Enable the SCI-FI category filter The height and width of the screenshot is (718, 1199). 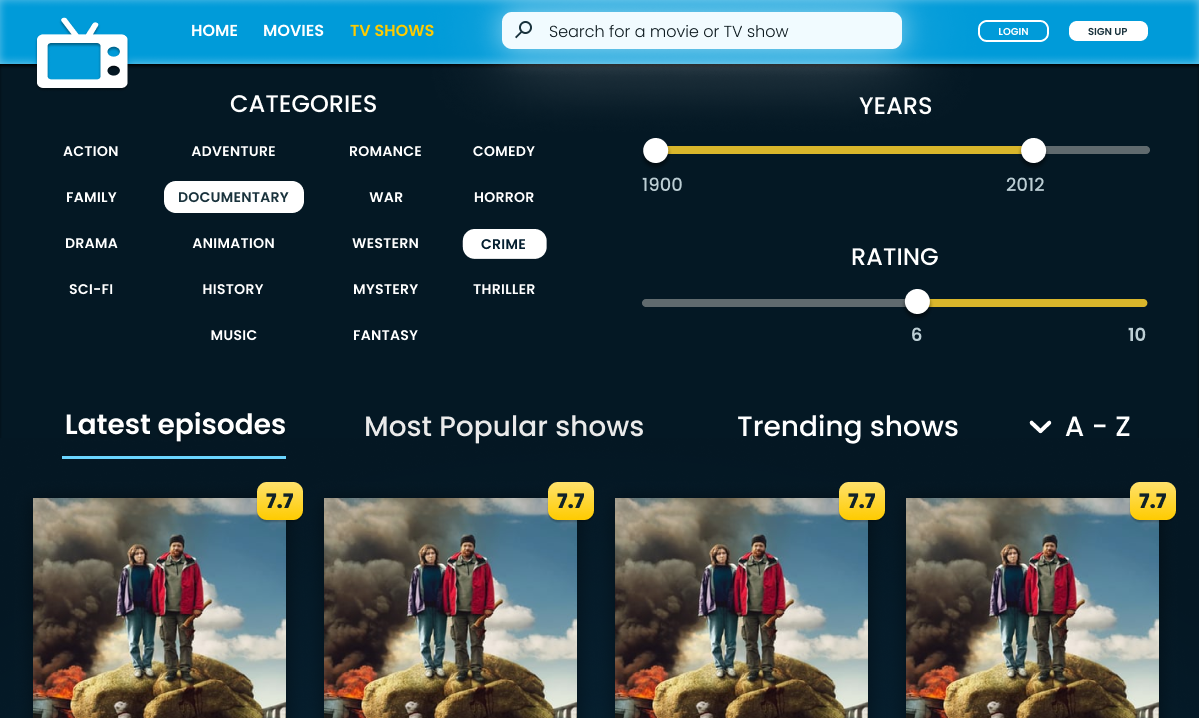pyautogui.click(x=91, y=289)
